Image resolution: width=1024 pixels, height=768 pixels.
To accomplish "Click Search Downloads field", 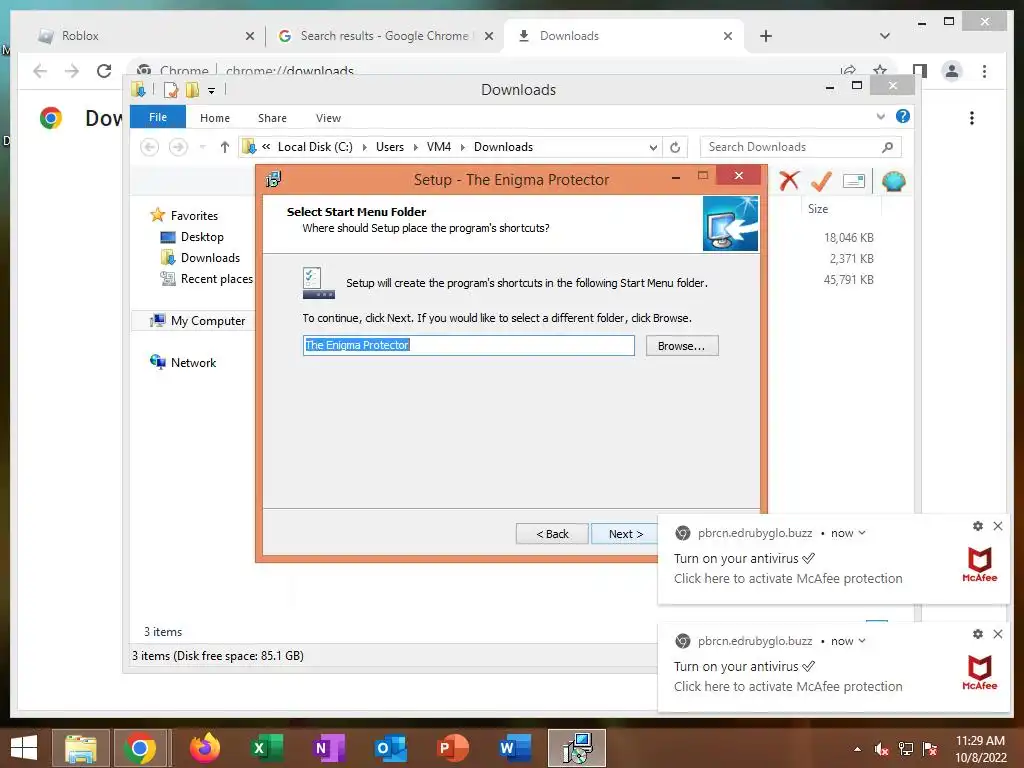I will point(790,147).
